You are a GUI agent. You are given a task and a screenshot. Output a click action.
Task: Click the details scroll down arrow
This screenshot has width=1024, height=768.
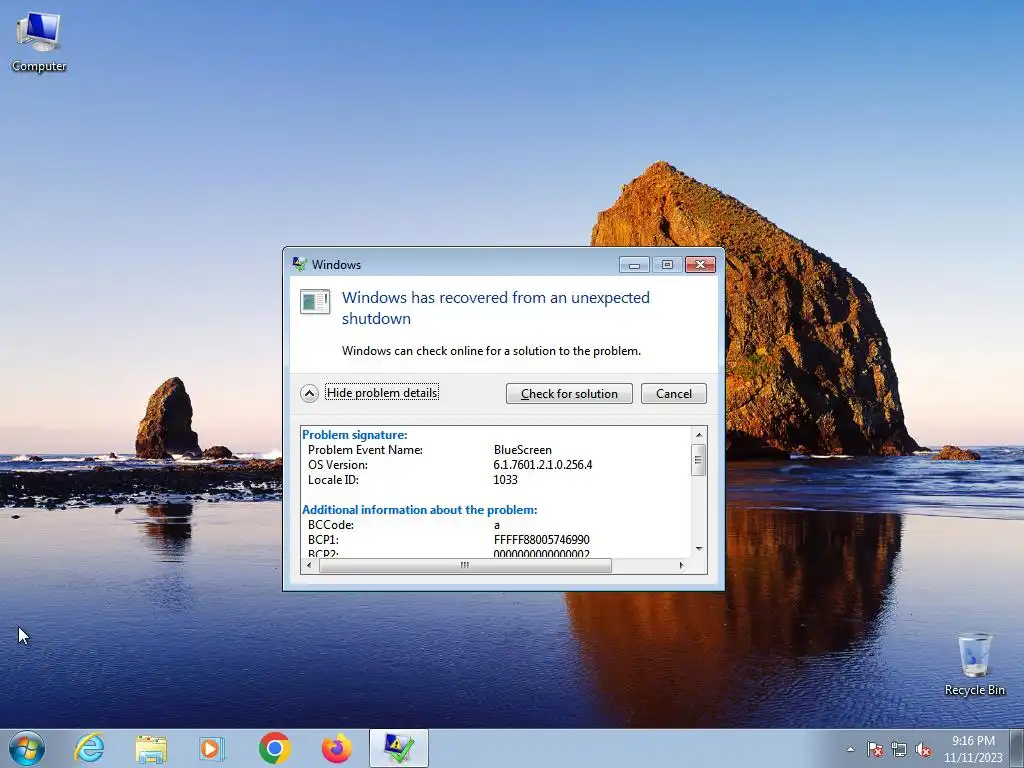pyautogui.click(x=698, y=549)
